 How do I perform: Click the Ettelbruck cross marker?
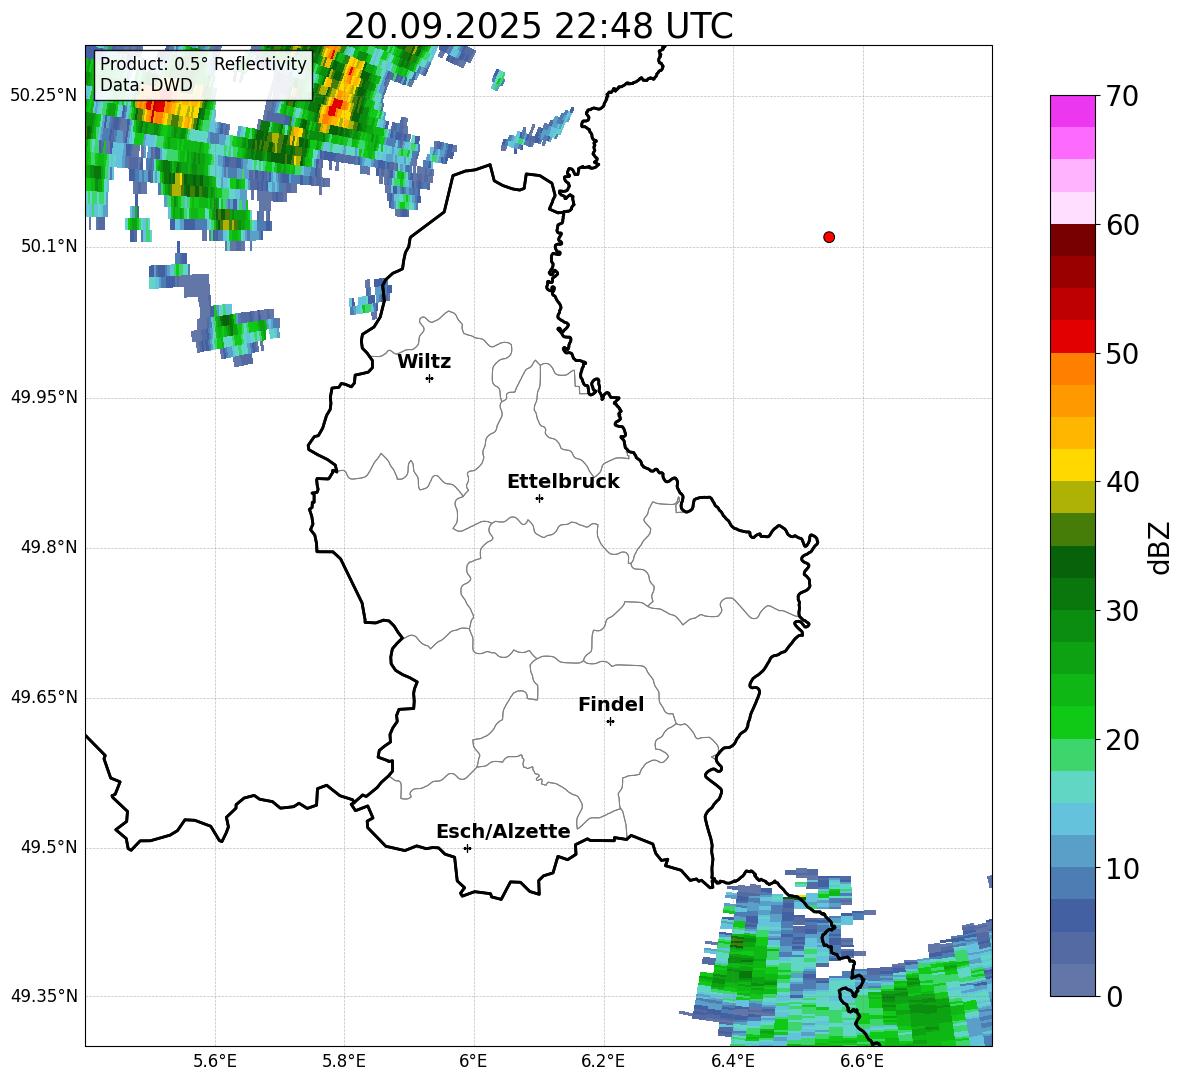tap(539, 498)
